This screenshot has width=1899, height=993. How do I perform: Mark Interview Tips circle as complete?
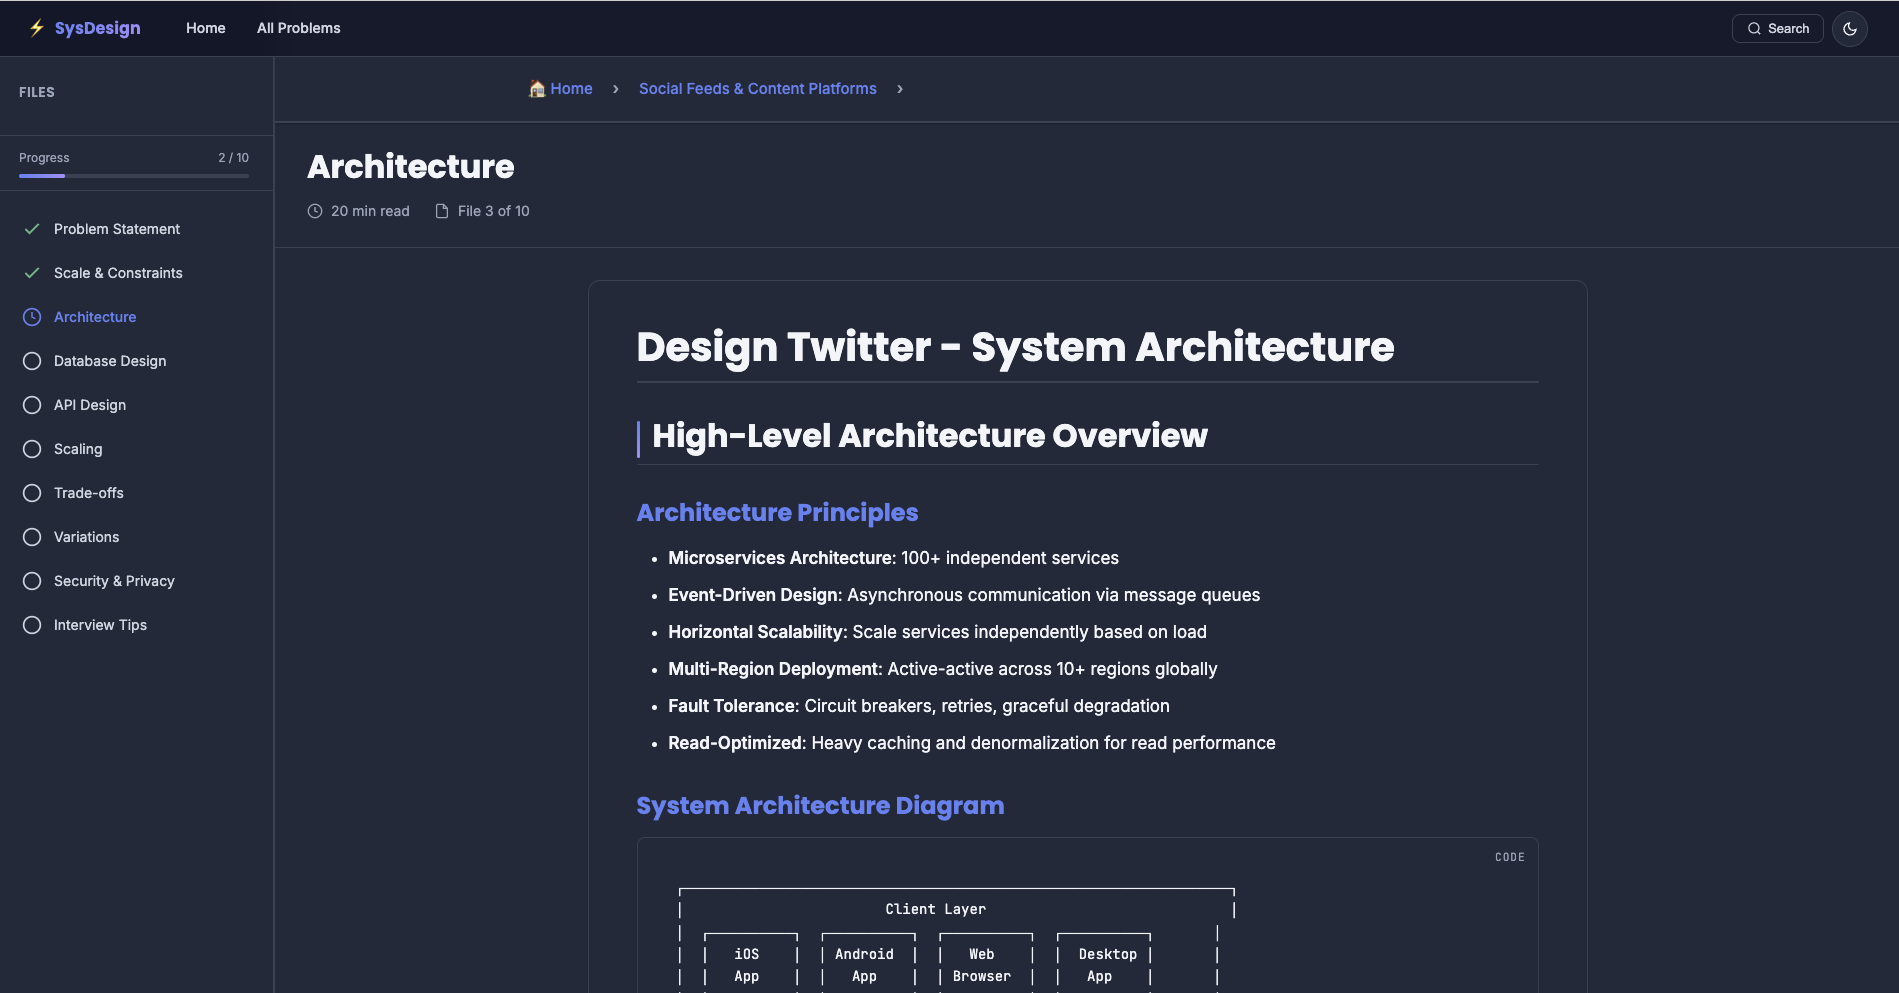[32, 624]
